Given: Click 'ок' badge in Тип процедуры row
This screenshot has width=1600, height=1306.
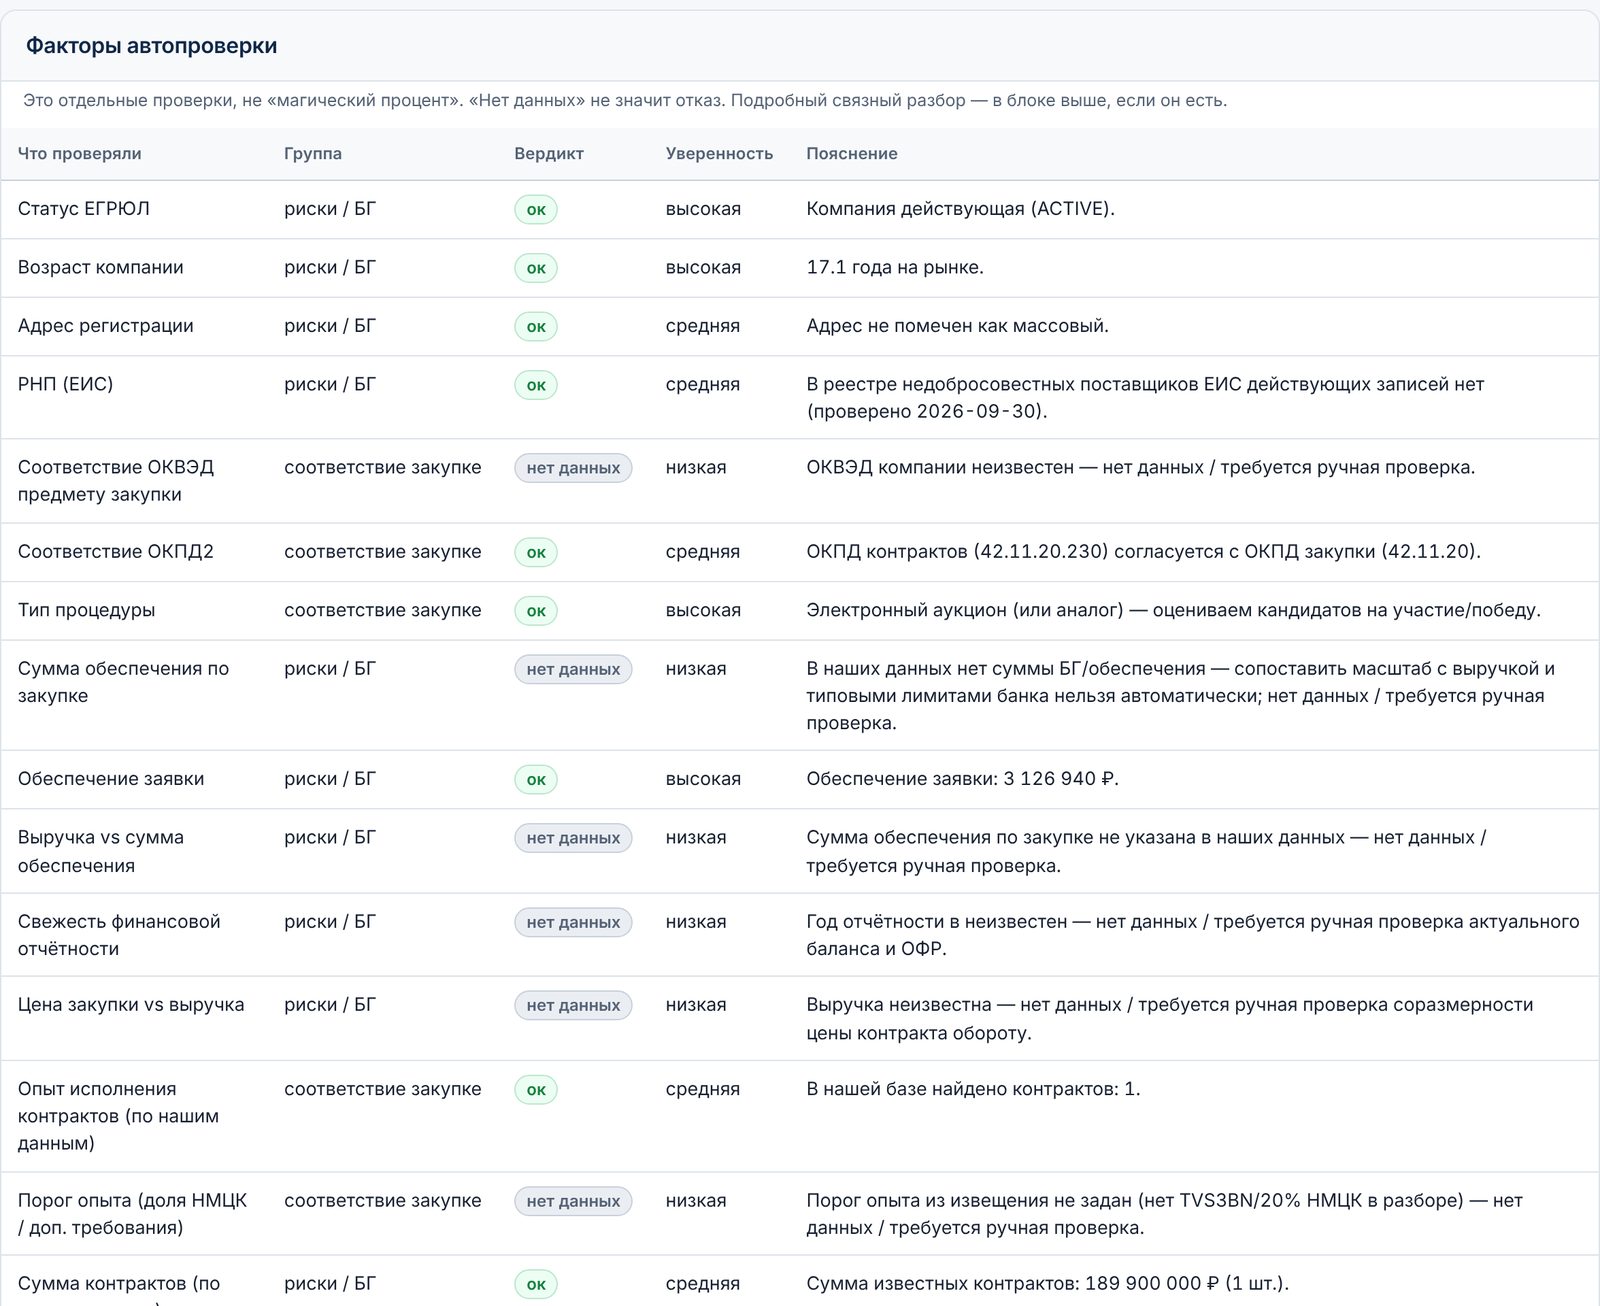Looking at the screenshot, I should tap(536, 611).
